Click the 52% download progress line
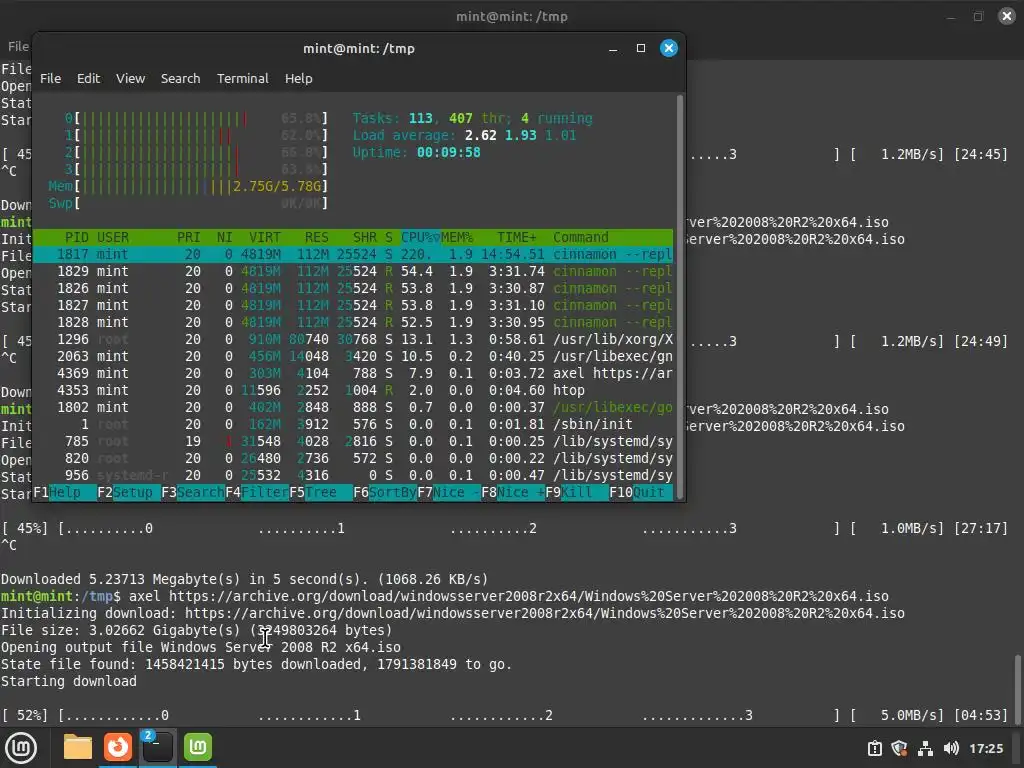 point(504,715)
